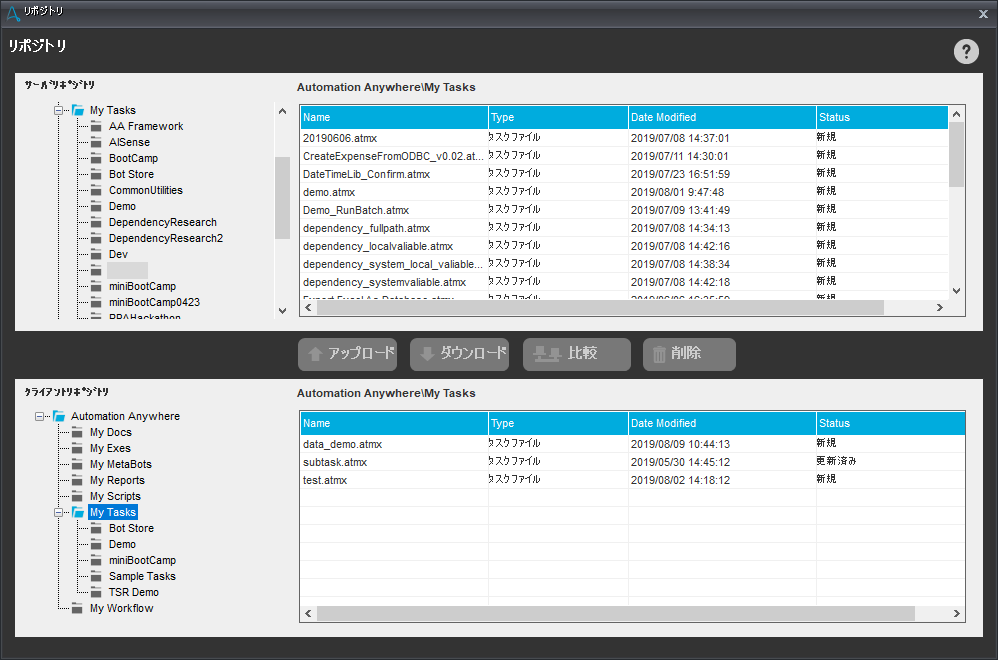Image resolution: width=998 pixels, height=660 pixels.
Task: Click the AA Framework folder icon
Action: click(x=96, y=127)
